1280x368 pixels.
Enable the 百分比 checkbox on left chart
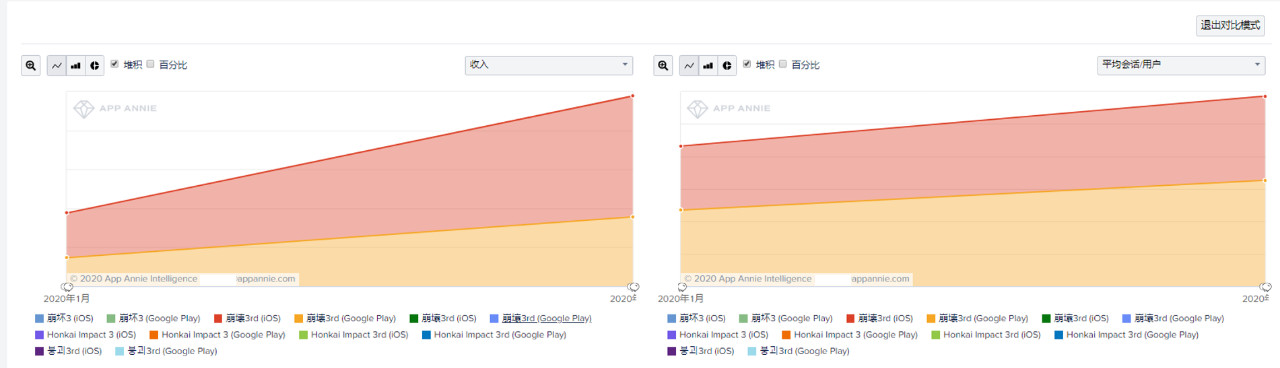tap(151, 64)
